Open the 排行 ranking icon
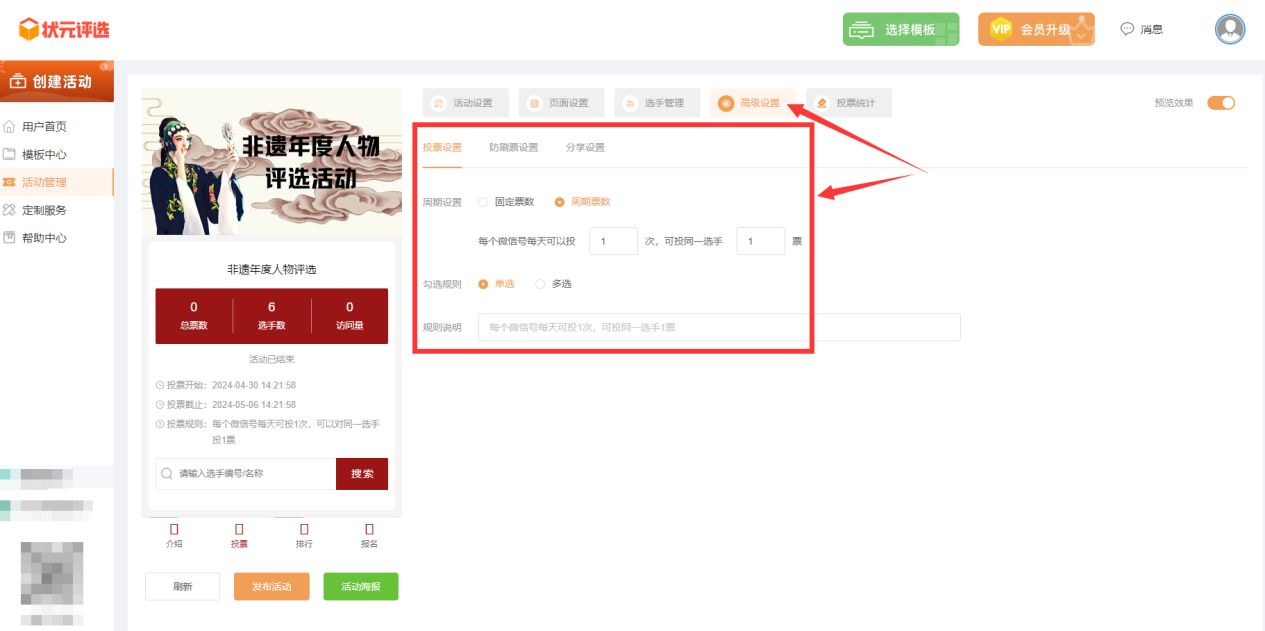Image resolution: width=1265 pixels, height=631 pixels. pos(304,529)
